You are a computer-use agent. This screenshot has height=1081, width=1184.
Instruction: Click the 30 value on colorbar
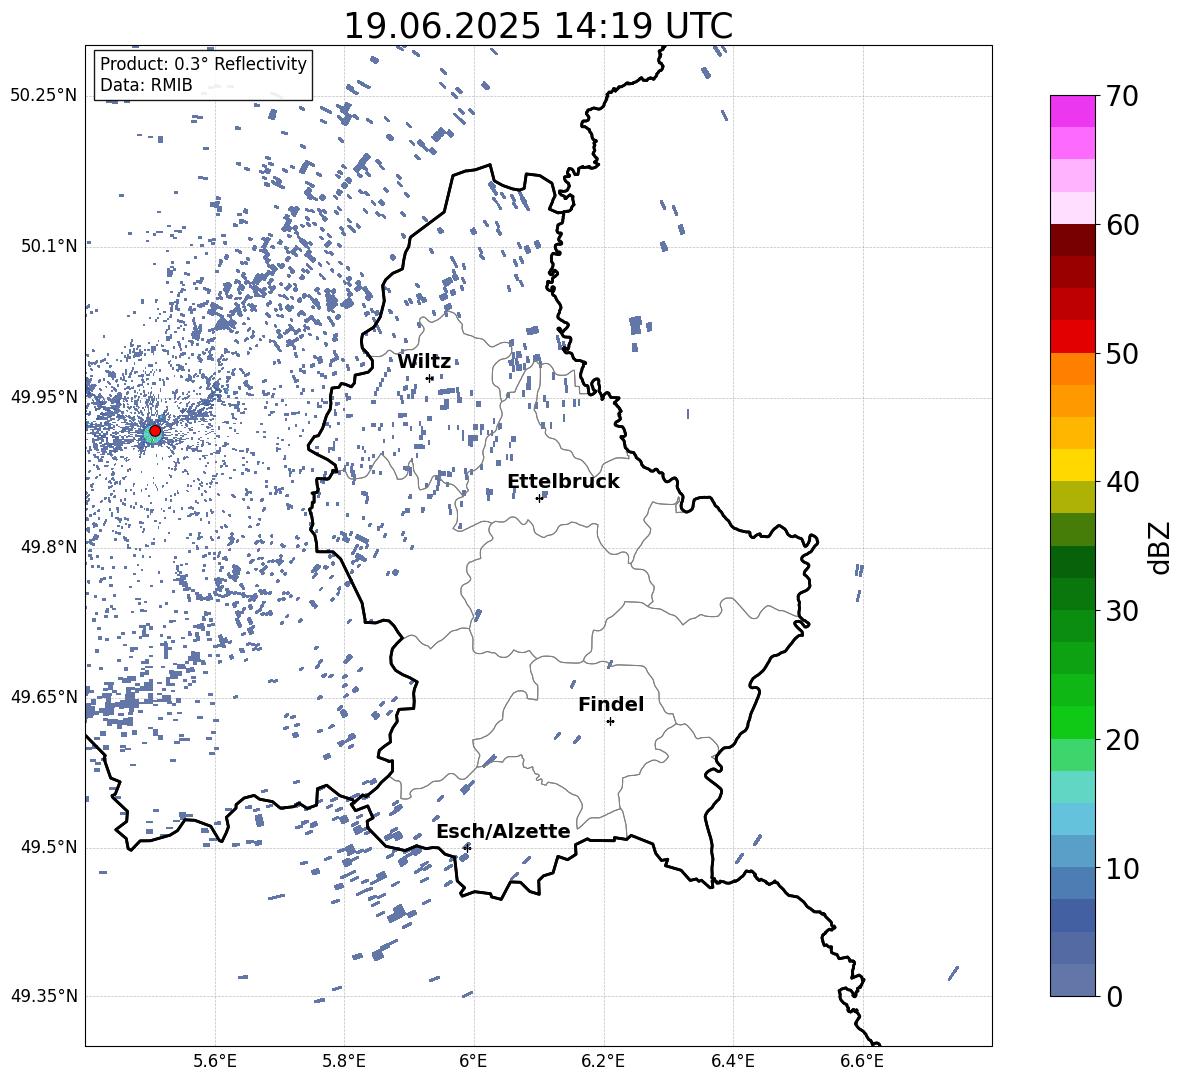[x=1123, y=611]
